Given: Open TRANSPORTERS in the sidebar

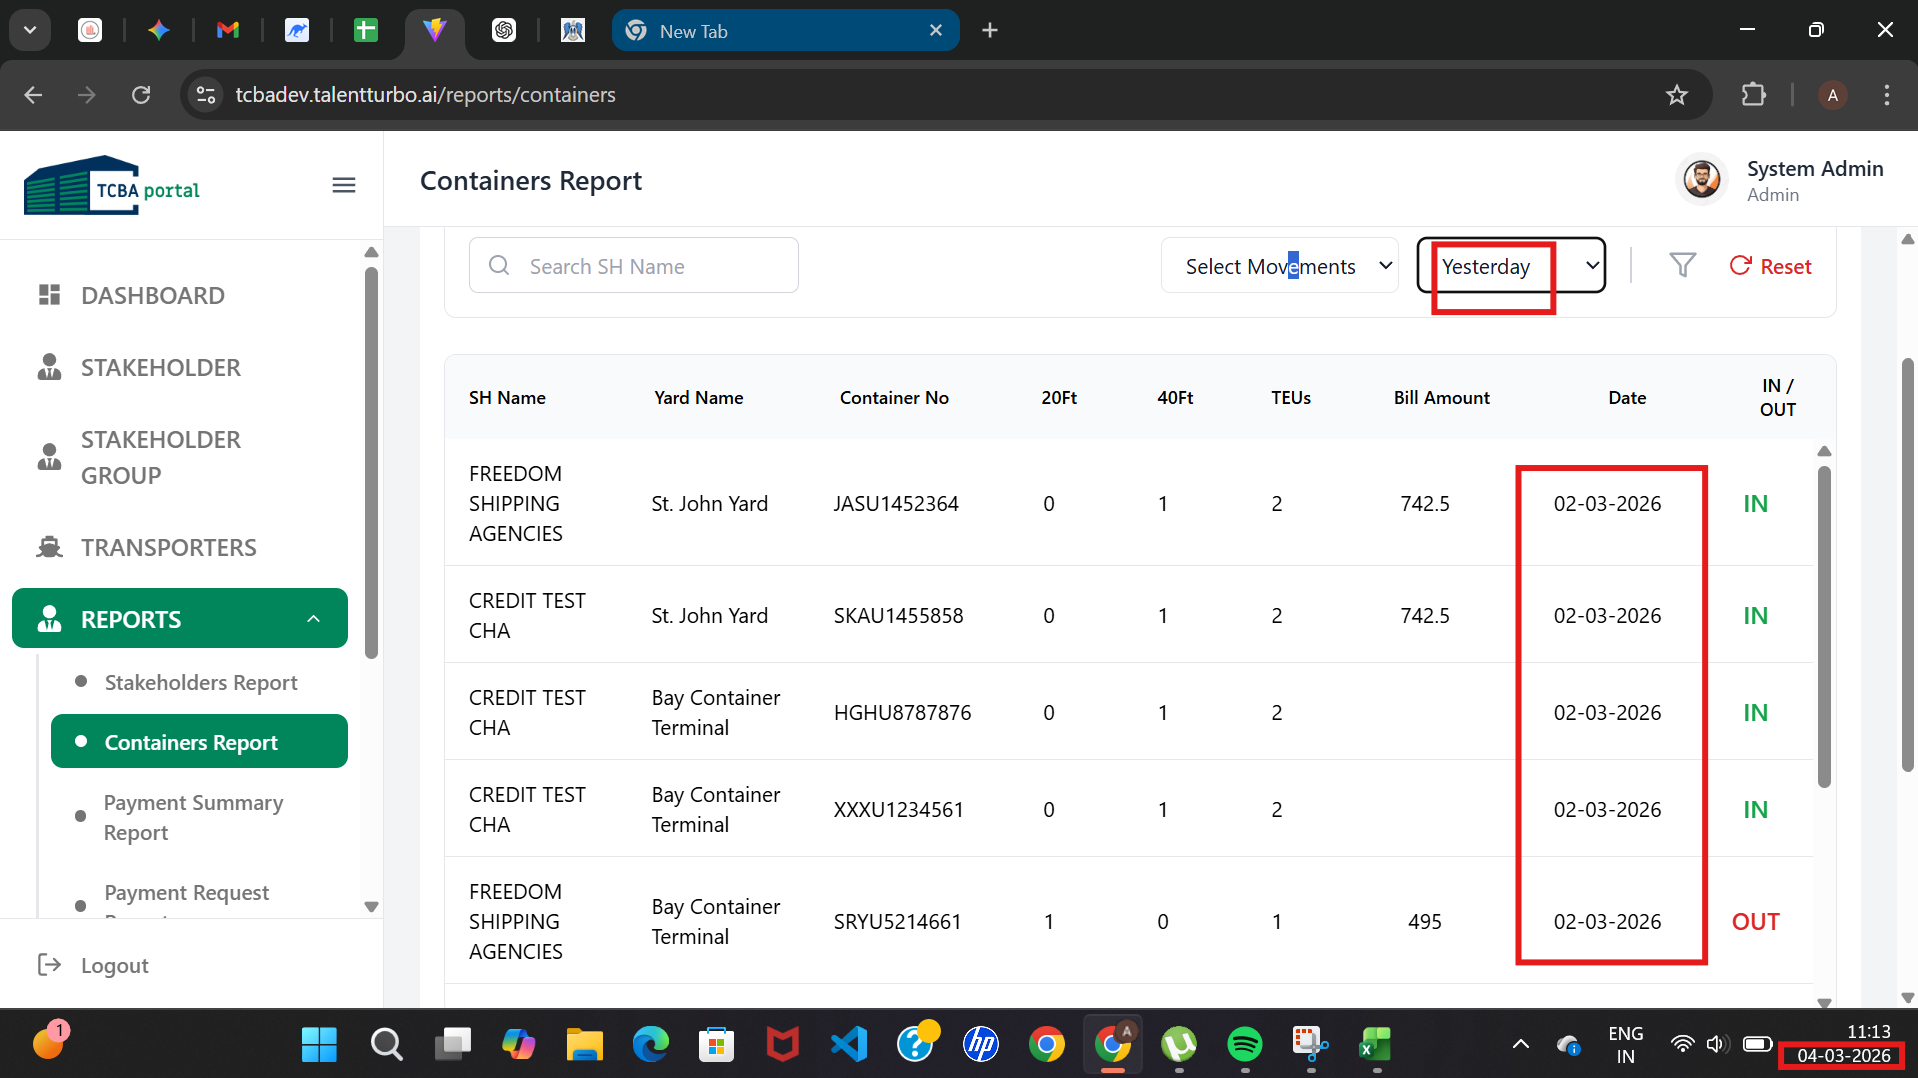Looking at the screenshot, I should point(168,548).
